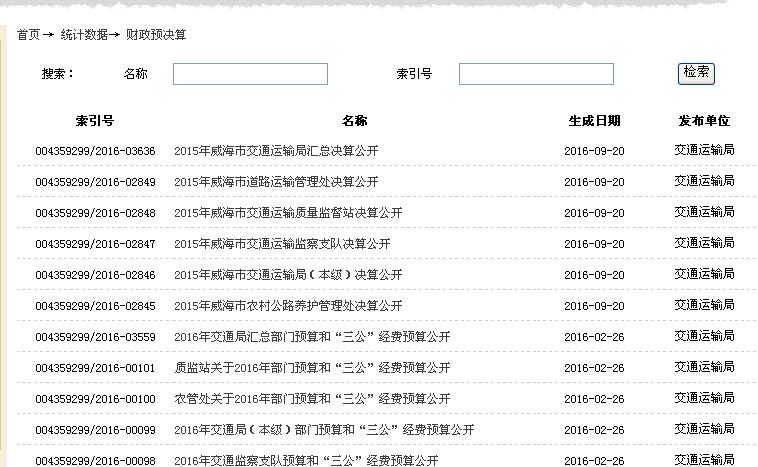The image size is (758, 467).
Task: Open 2016年交通监察支队预算 link
Action: [x=306, y=460]
